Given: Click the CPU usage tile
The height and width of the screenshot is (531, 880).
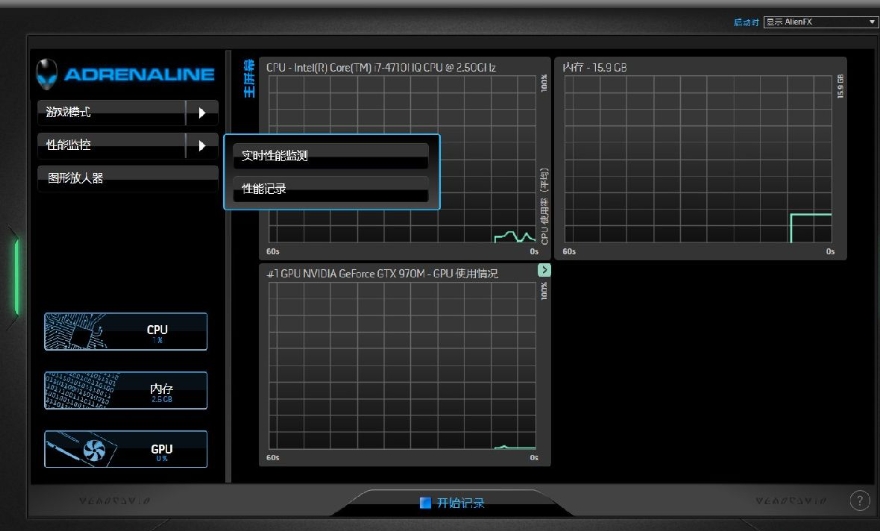Looking at the screenshot, I should click(x=126, y=332).
